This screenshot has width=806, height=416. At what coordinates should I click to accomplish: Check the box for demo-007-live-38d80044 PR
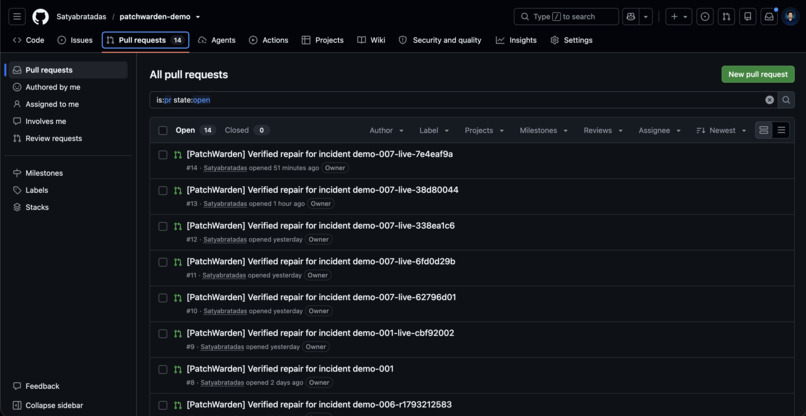pyautogui.click(x=163, y=191)
